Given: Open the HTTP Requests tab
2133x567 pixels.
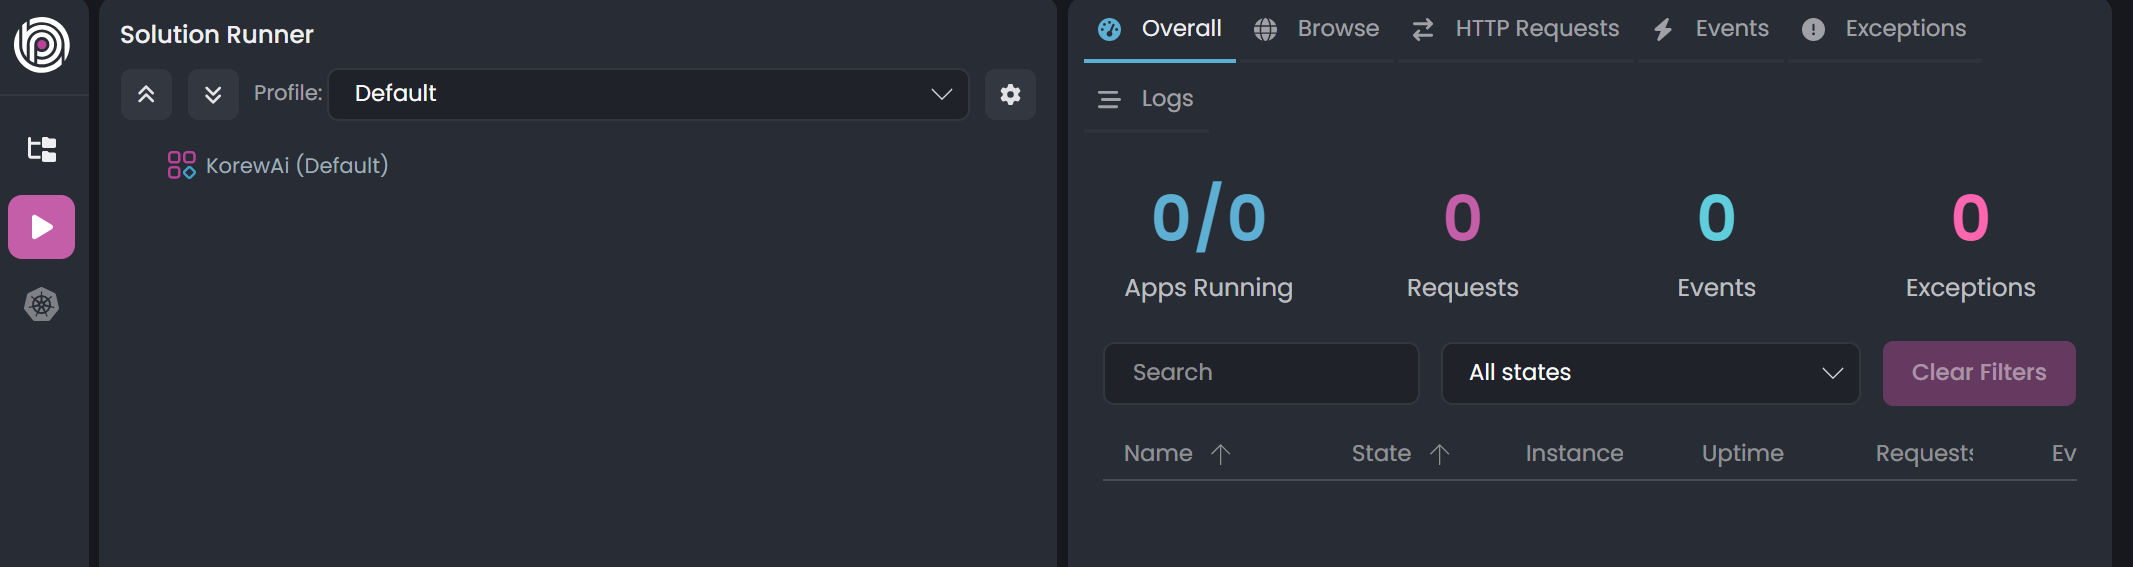Looking at the screenshot, I should pos(1516,29).
